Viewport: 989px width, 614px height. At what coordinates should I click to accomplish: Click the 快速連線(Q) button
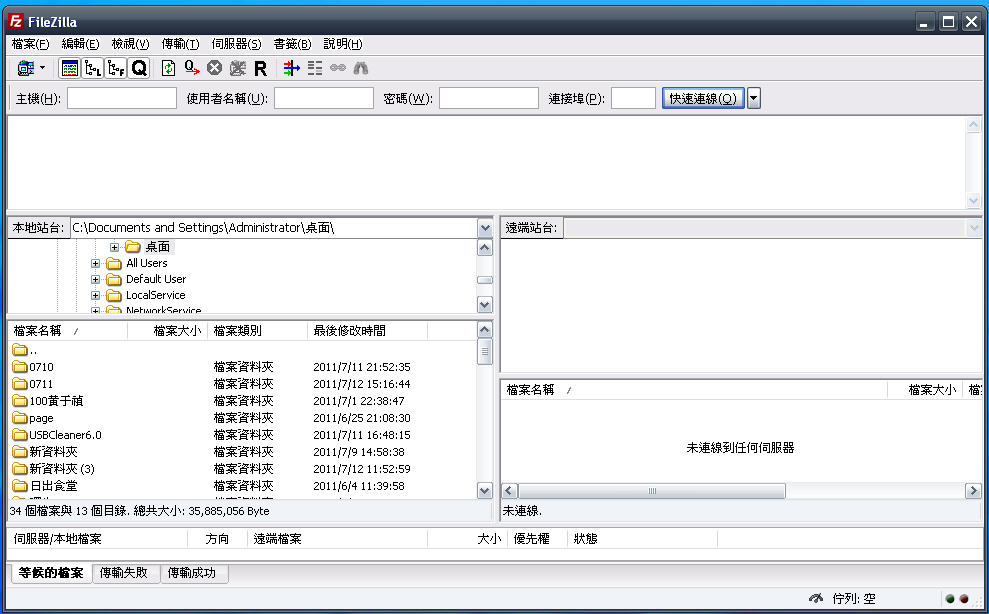coord(703,98)
